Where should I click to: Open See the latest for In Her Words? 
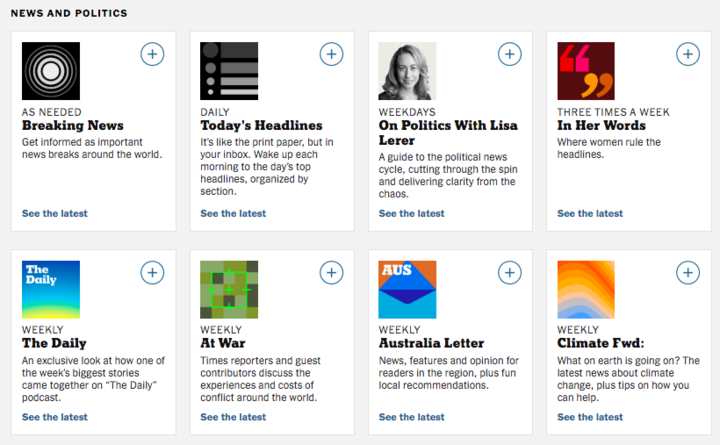click(590, 214)
